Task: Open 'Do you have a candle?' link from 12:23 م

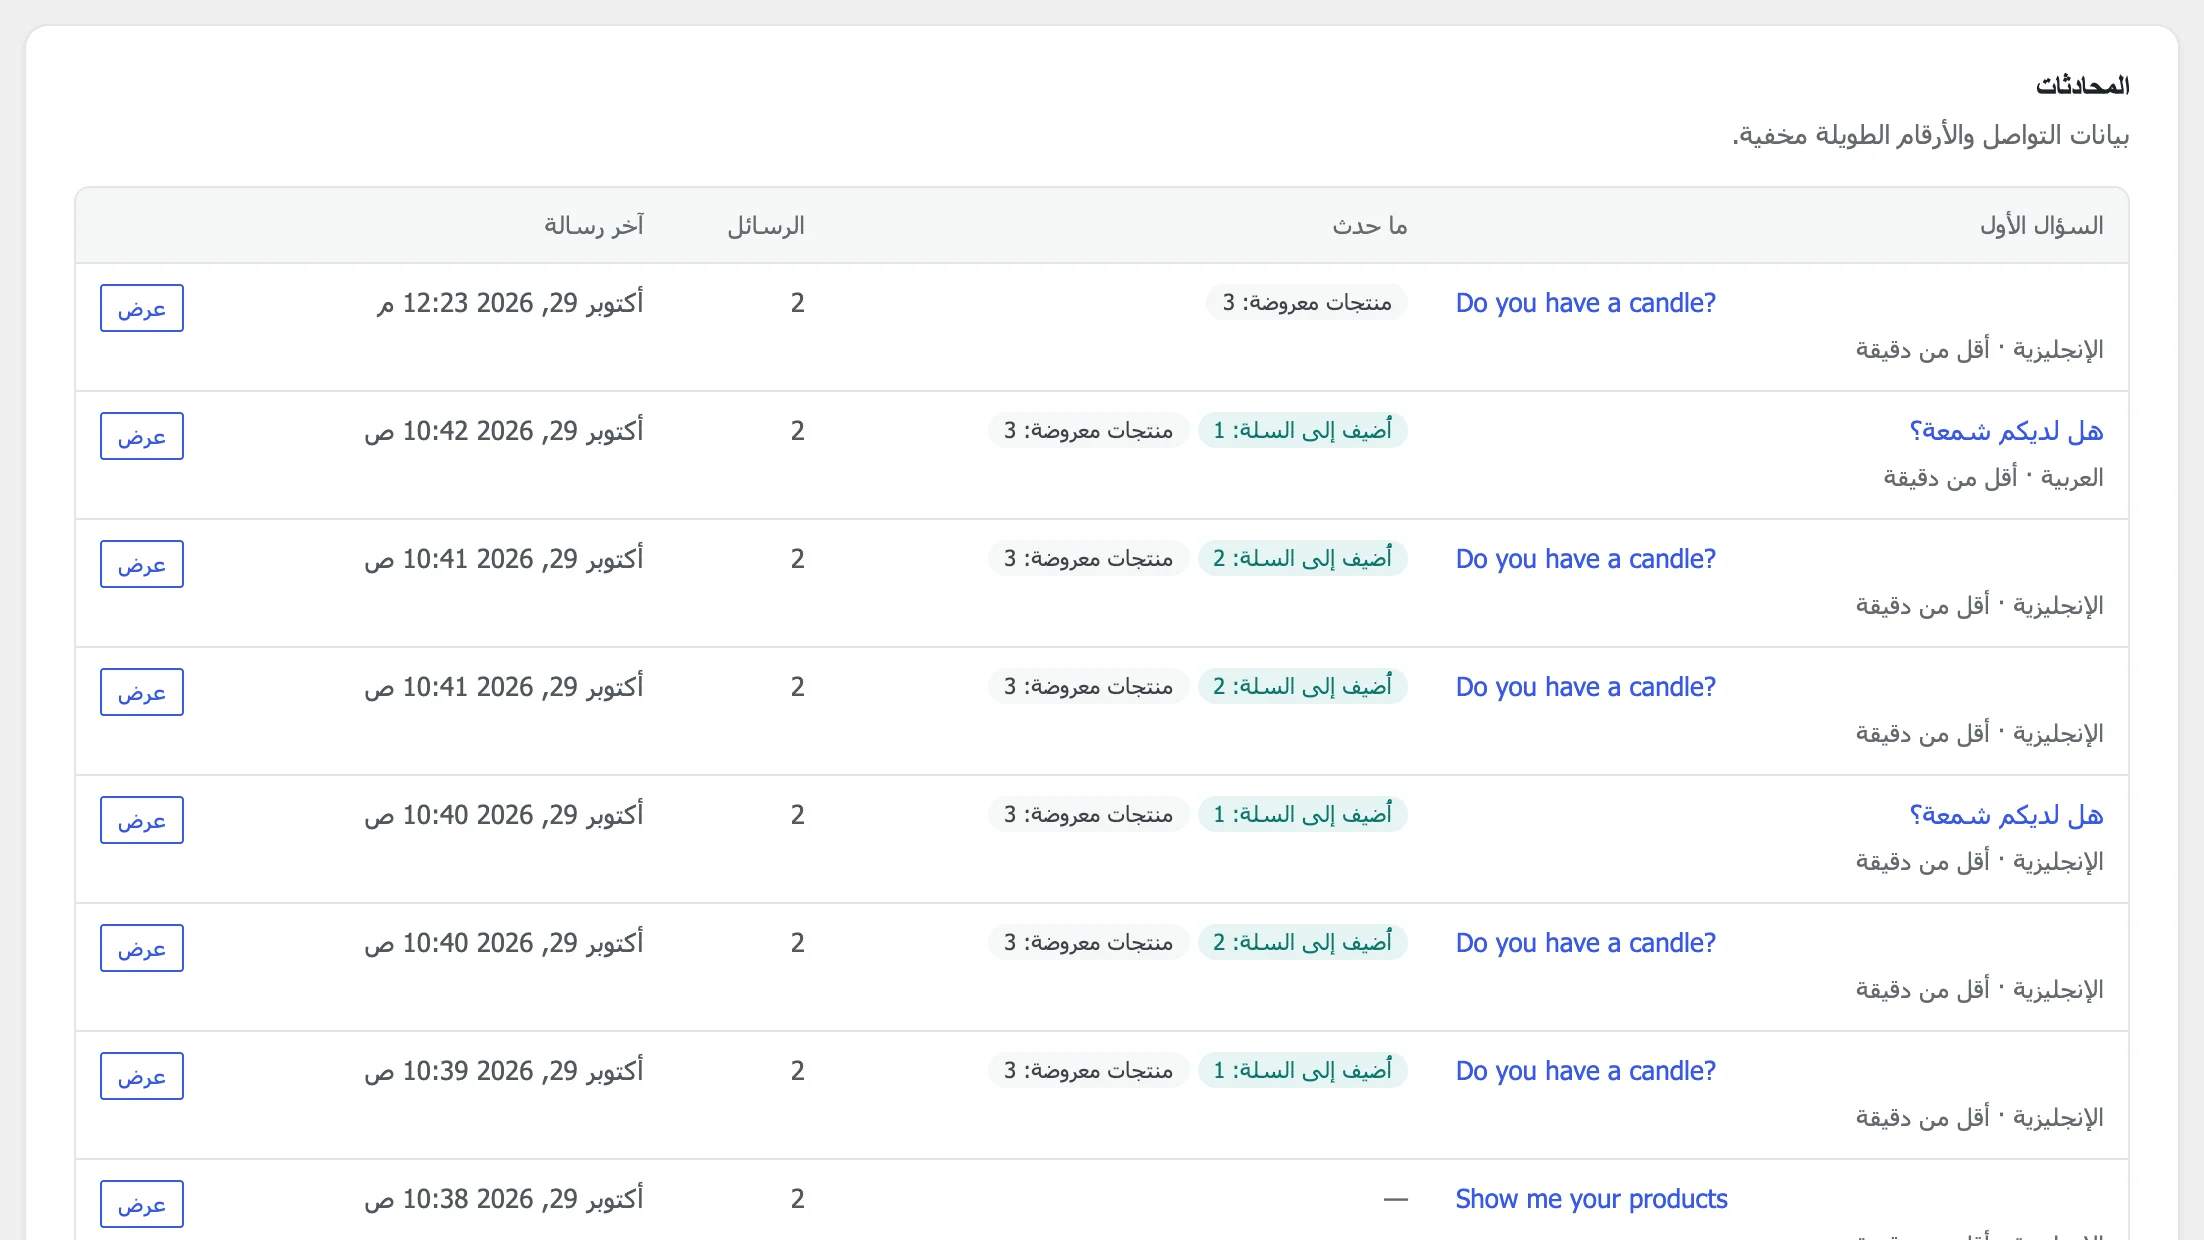Action: point(1586,303)
